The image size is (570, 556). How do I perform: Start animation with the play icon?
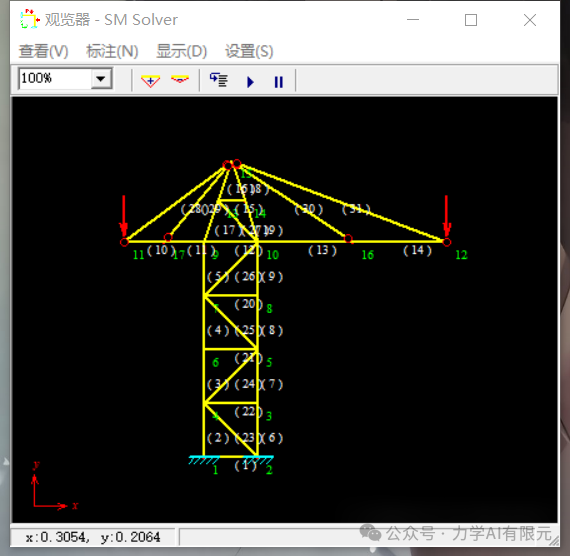tap(250, 81)
